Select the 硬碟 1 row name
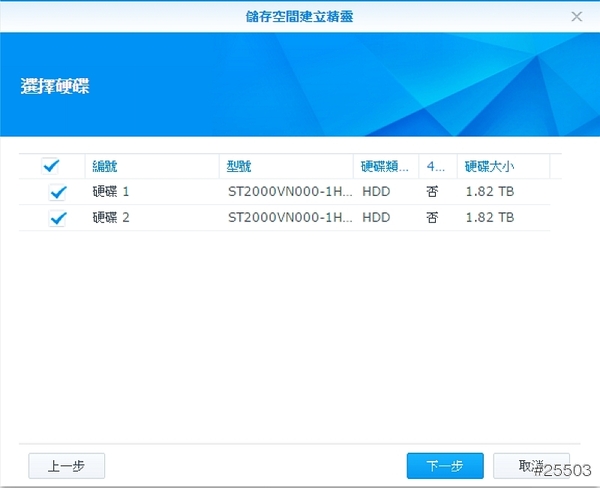Image resolution: width=600 pixels, height=488 pixels. click(x=111, y=191)
